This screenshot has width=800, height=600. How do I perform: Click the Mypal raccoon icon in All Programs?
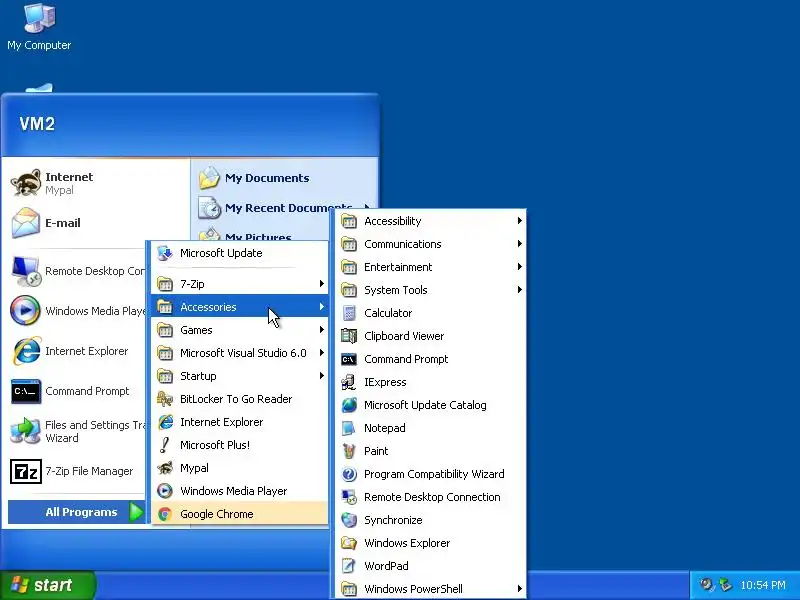click(165, 468)
